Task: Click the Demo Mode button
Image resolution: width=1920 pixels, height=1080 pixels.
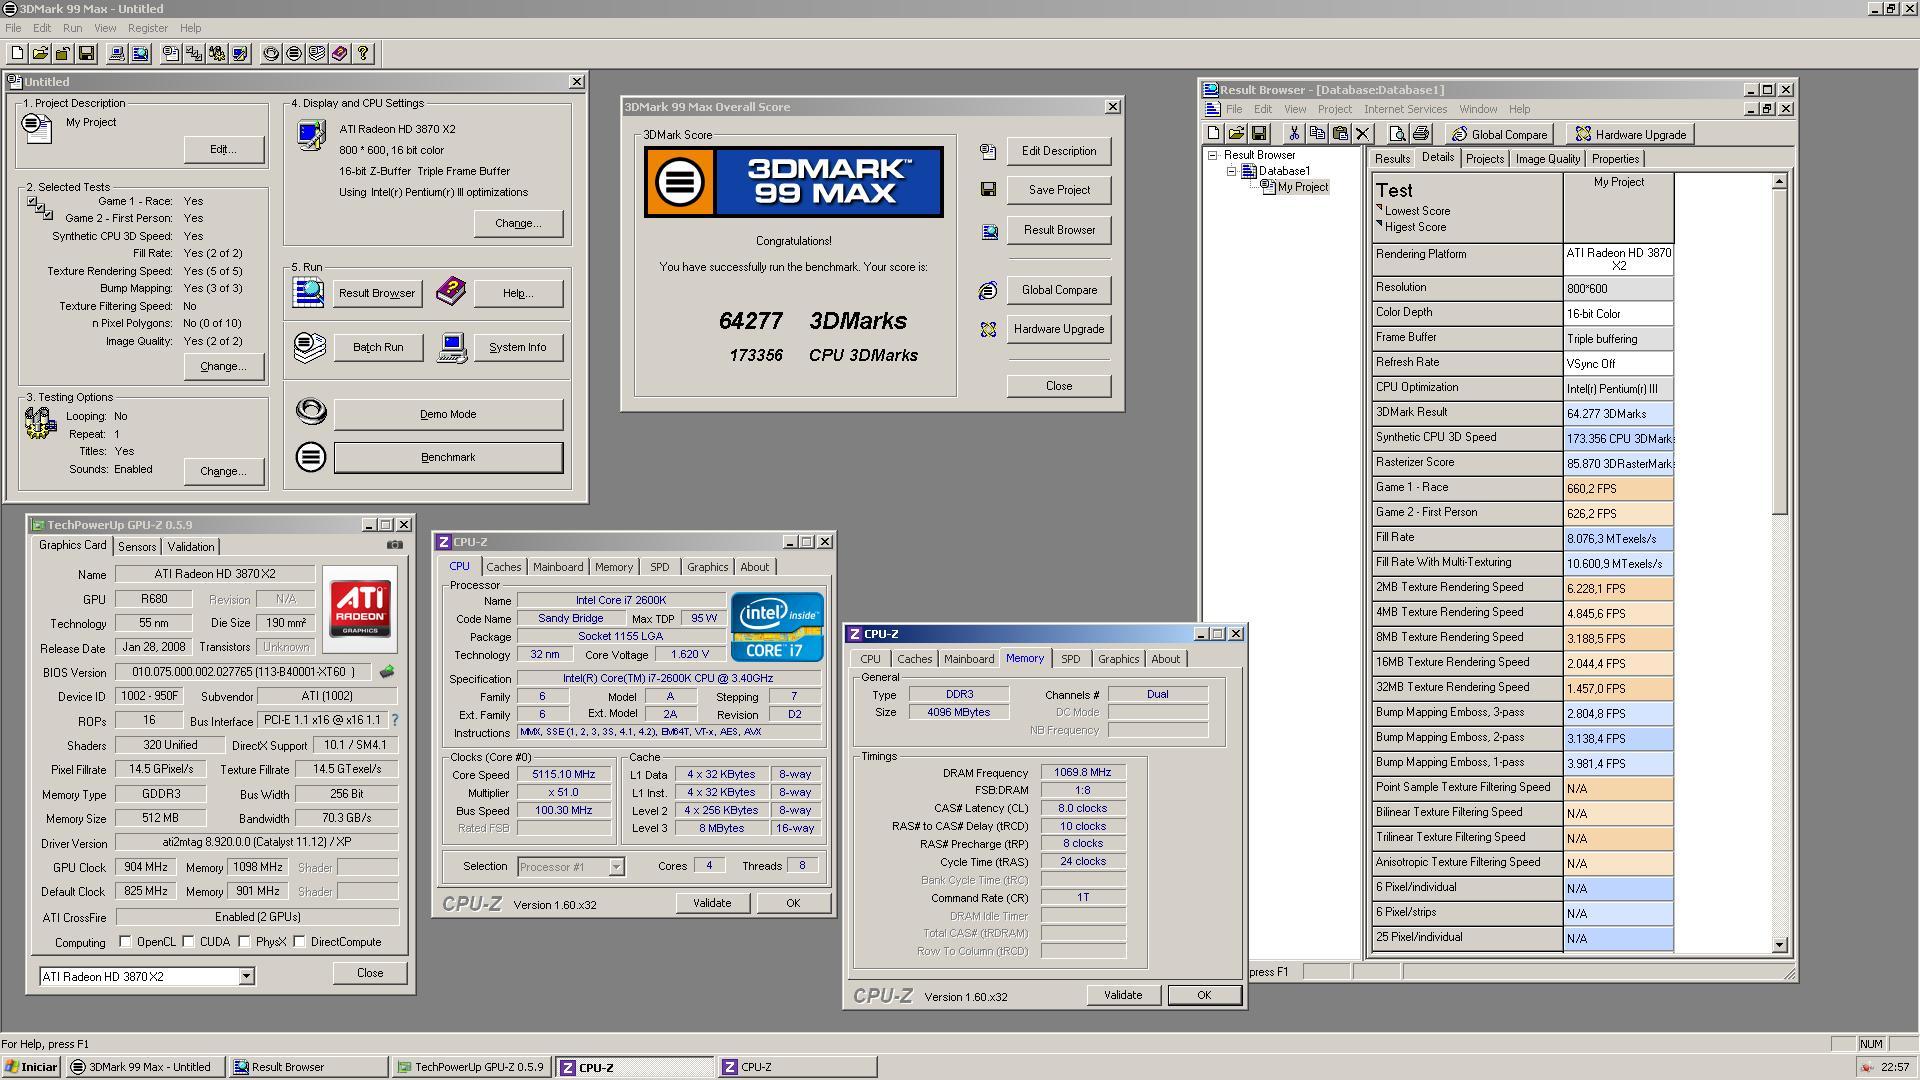Action: (x=448, y=414)
